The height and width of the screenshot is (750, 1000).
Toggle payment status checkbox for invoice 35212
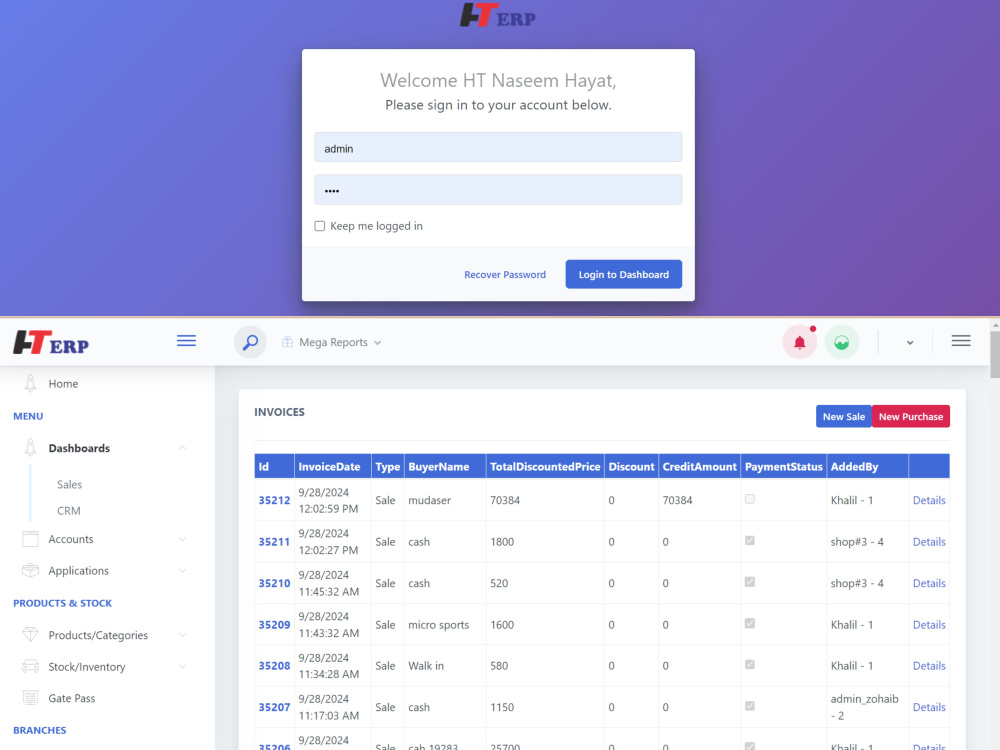[750, 499]
